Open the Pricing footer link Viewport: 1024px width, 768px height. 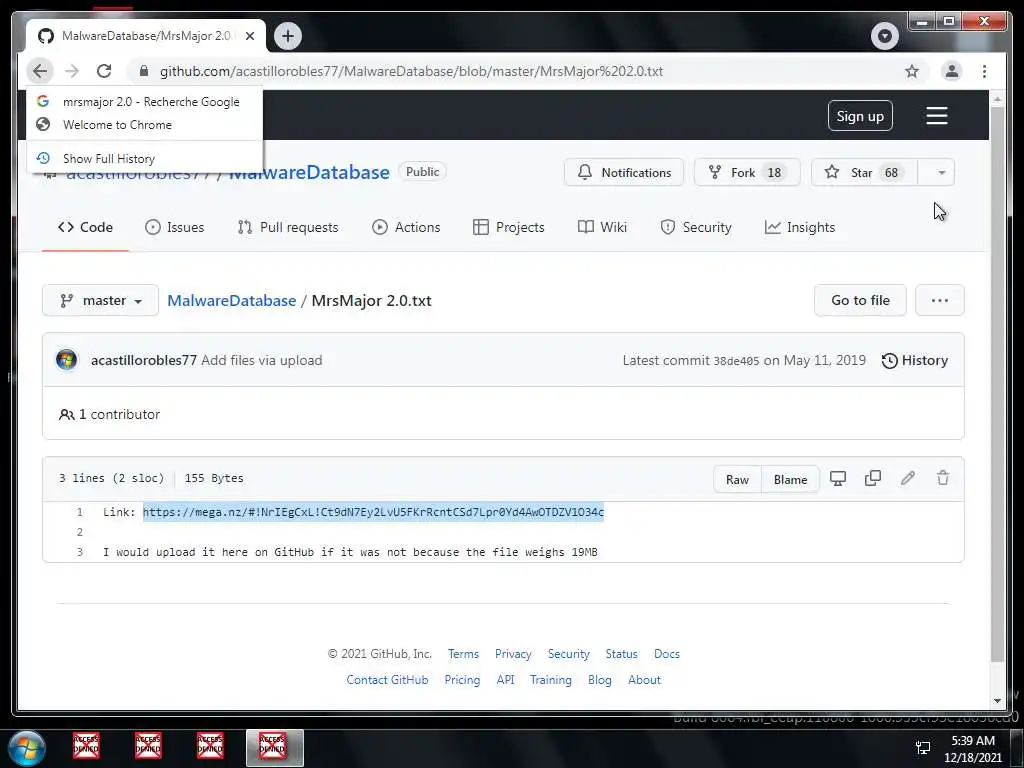click(x=462, y=680)
